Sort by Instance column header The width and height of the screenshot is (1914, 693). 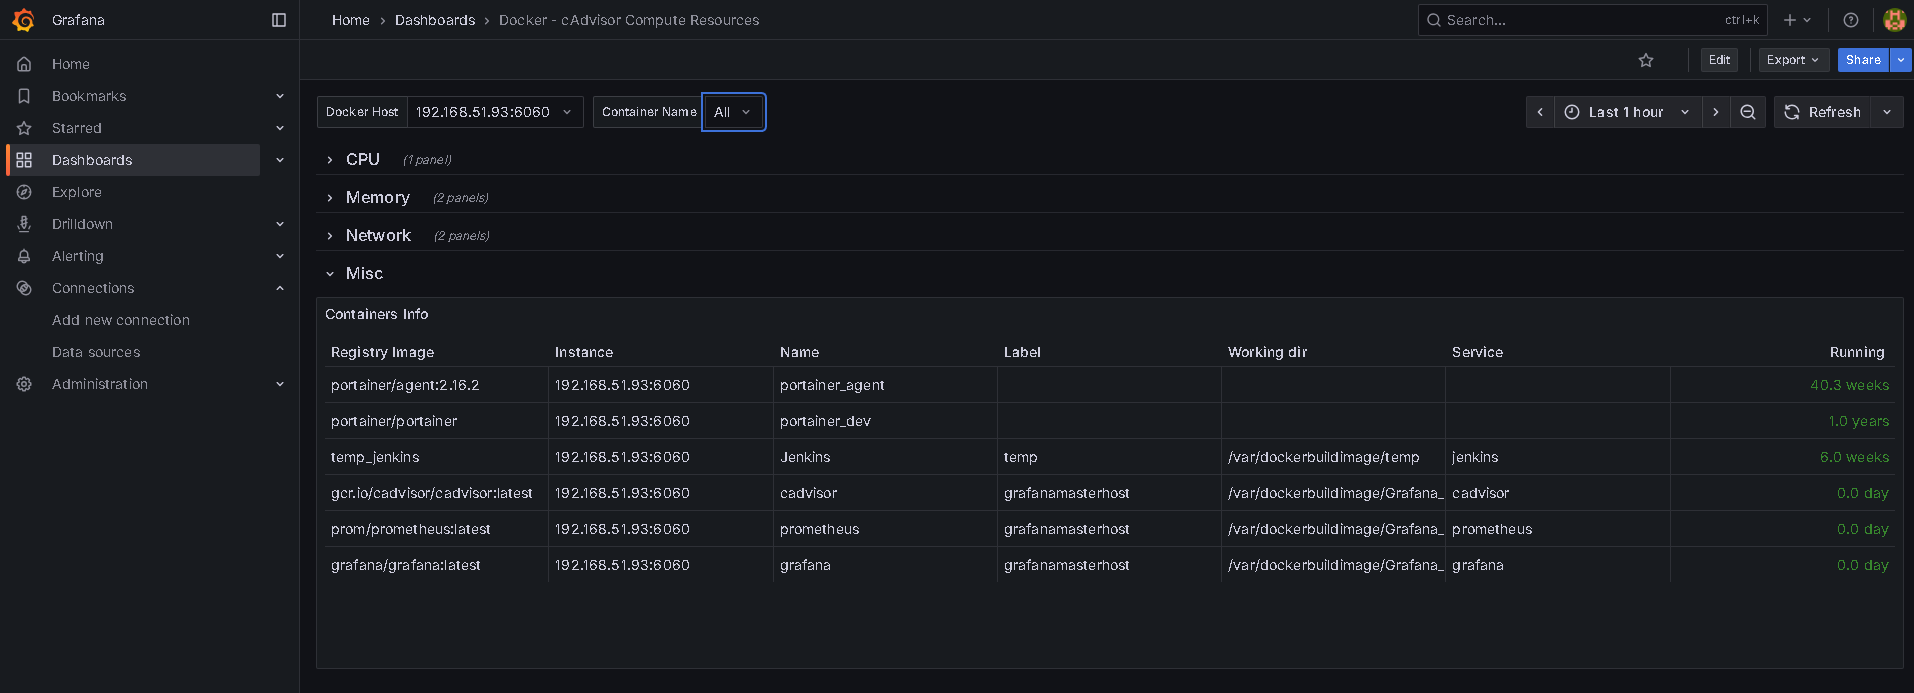pos(584,352)
